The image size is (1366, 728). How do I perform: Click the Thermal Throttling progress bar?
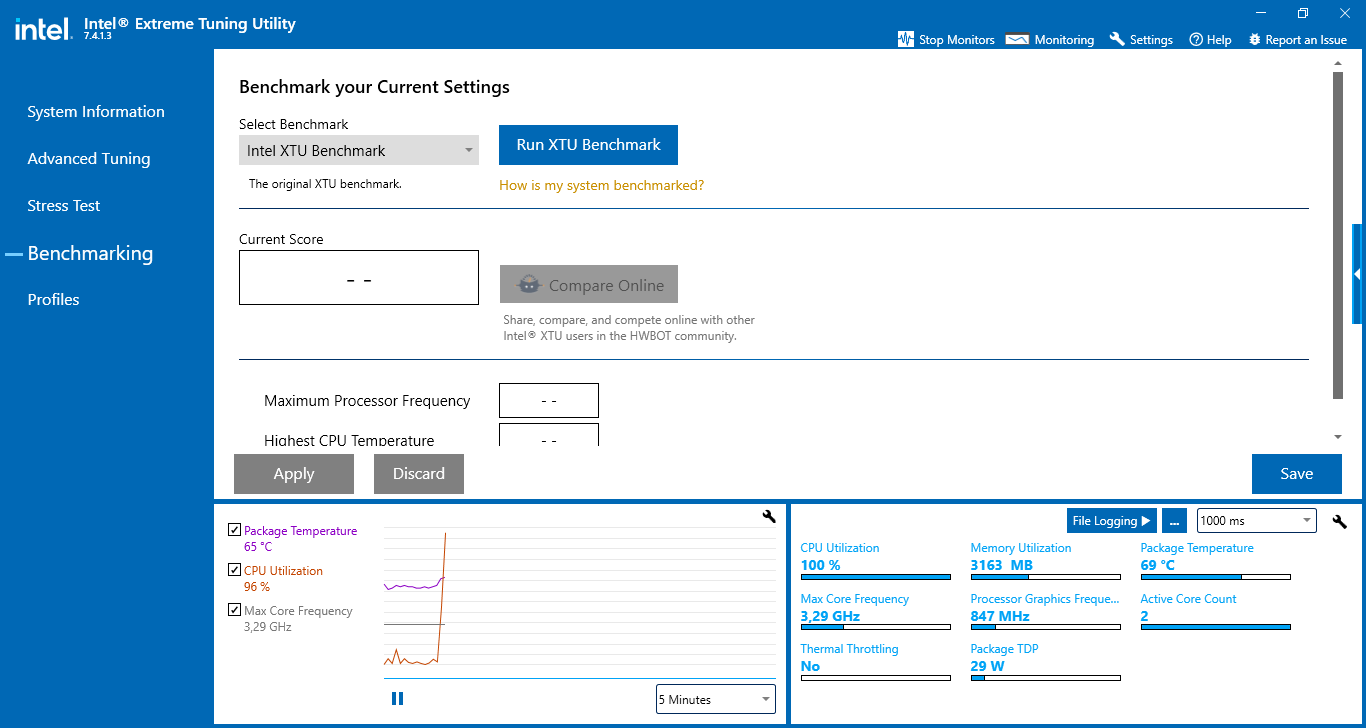876,678
